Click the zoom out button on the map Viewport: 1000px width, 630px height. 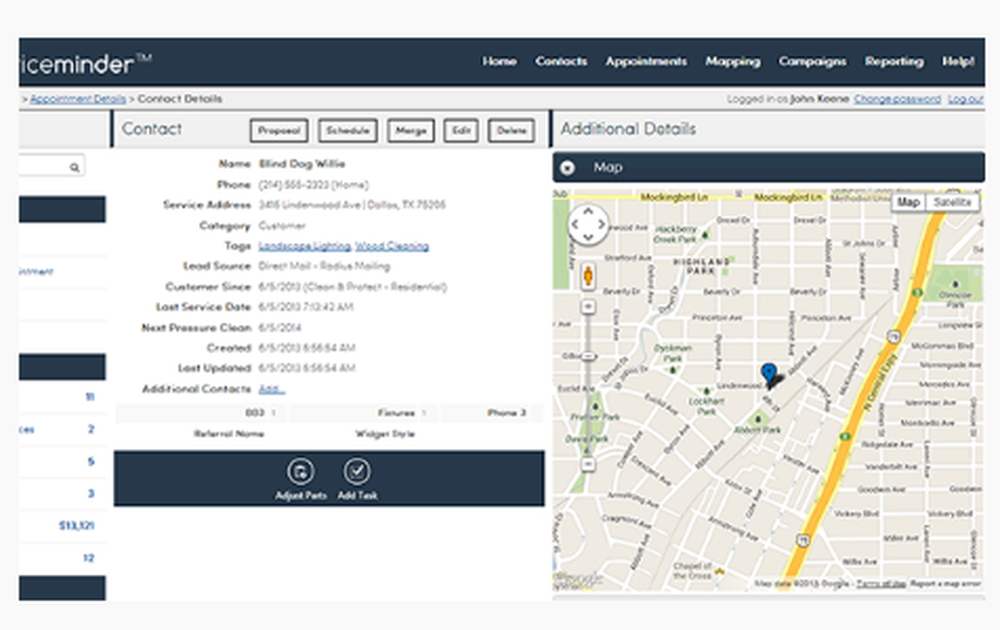click(x=587, y=466)
